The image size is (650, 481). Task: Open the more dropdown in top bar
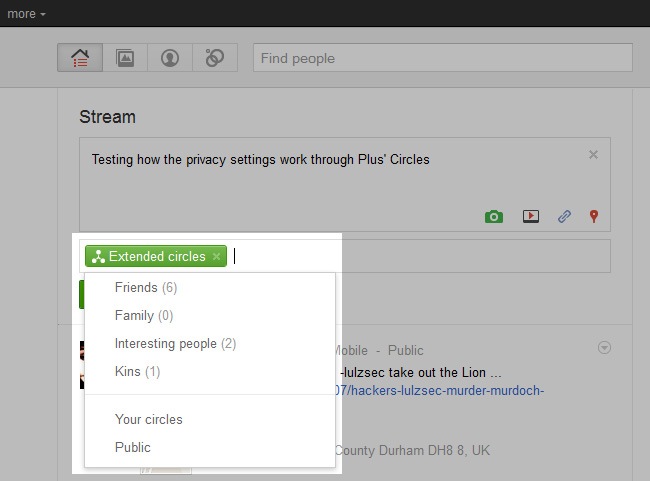click(25, 14)
